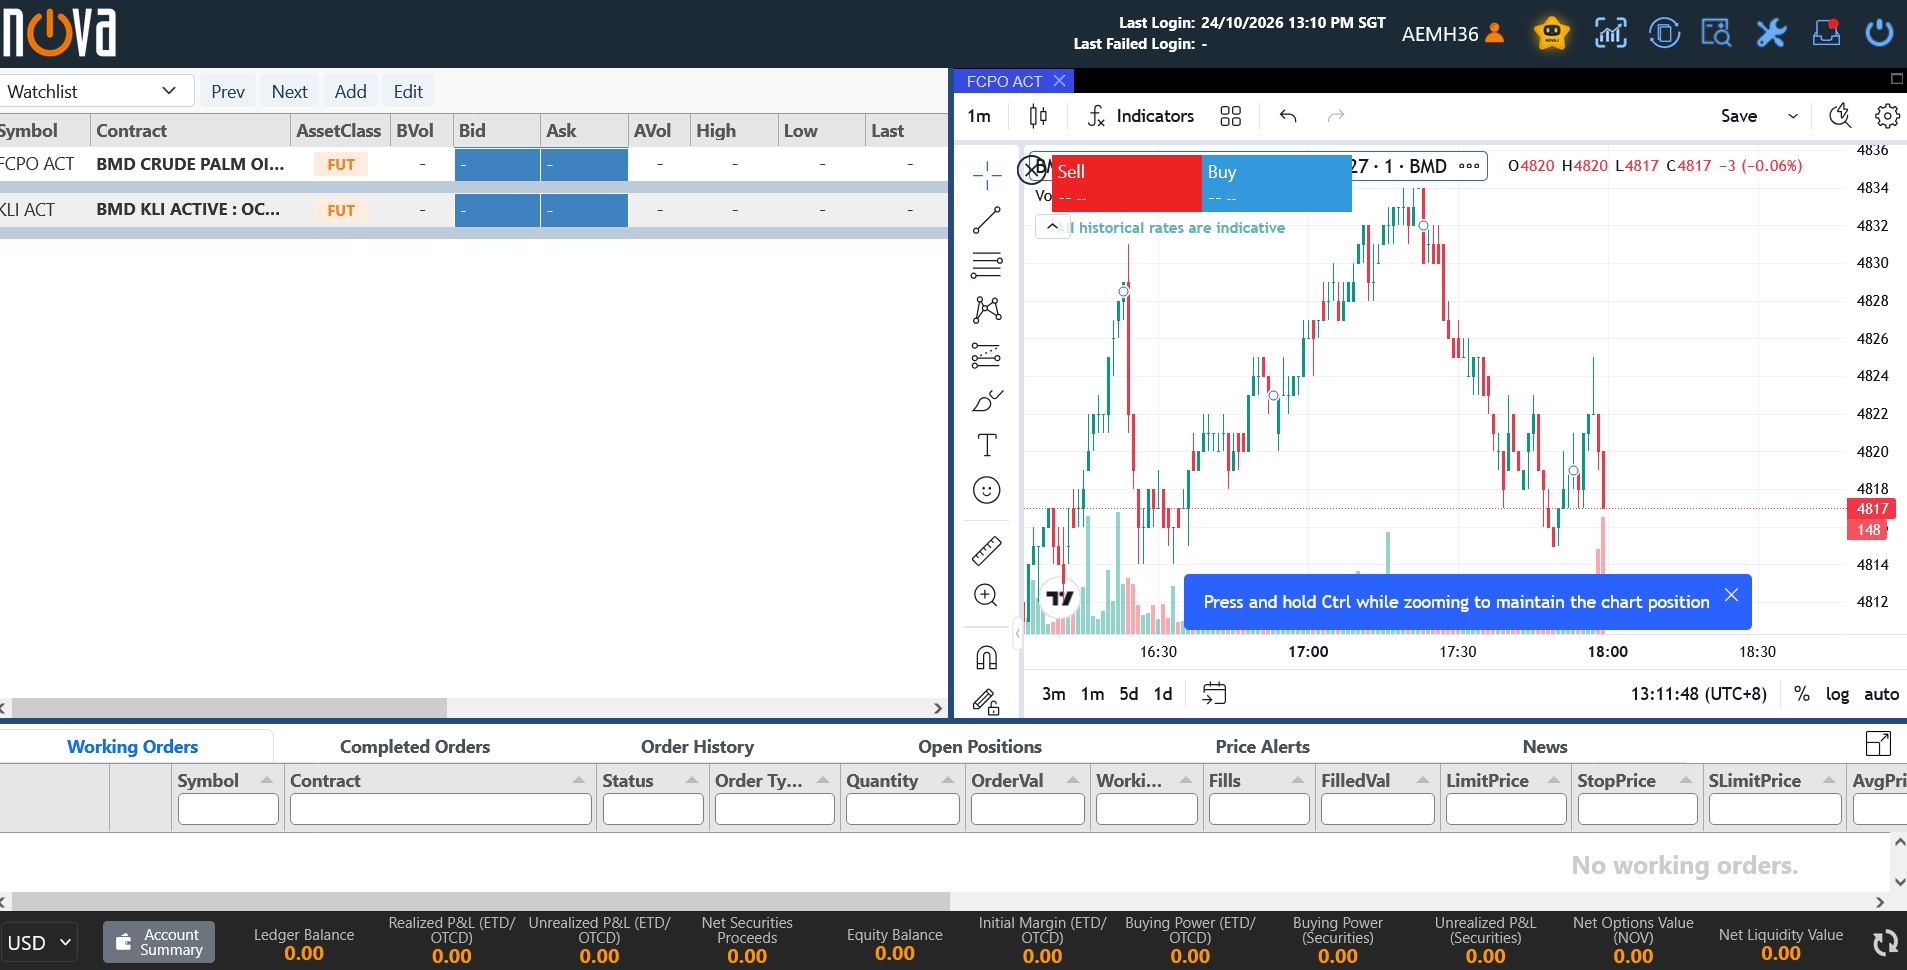Refresh the account summary bar

(x=1885, y=941)
